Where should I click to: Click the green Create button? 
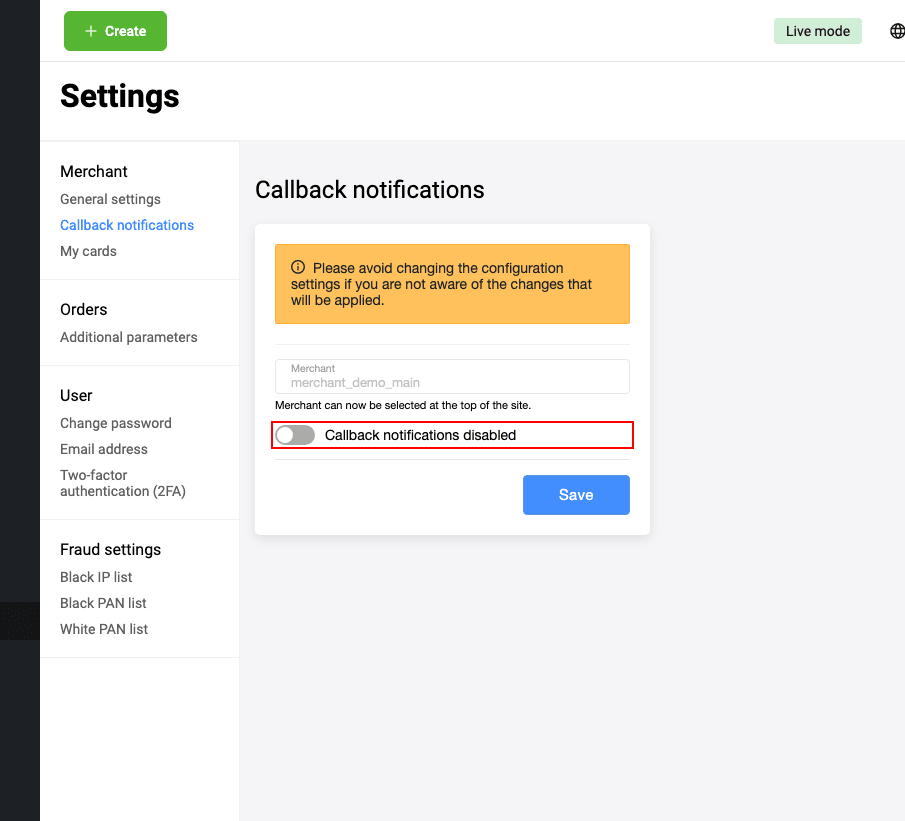pos(115,31)
